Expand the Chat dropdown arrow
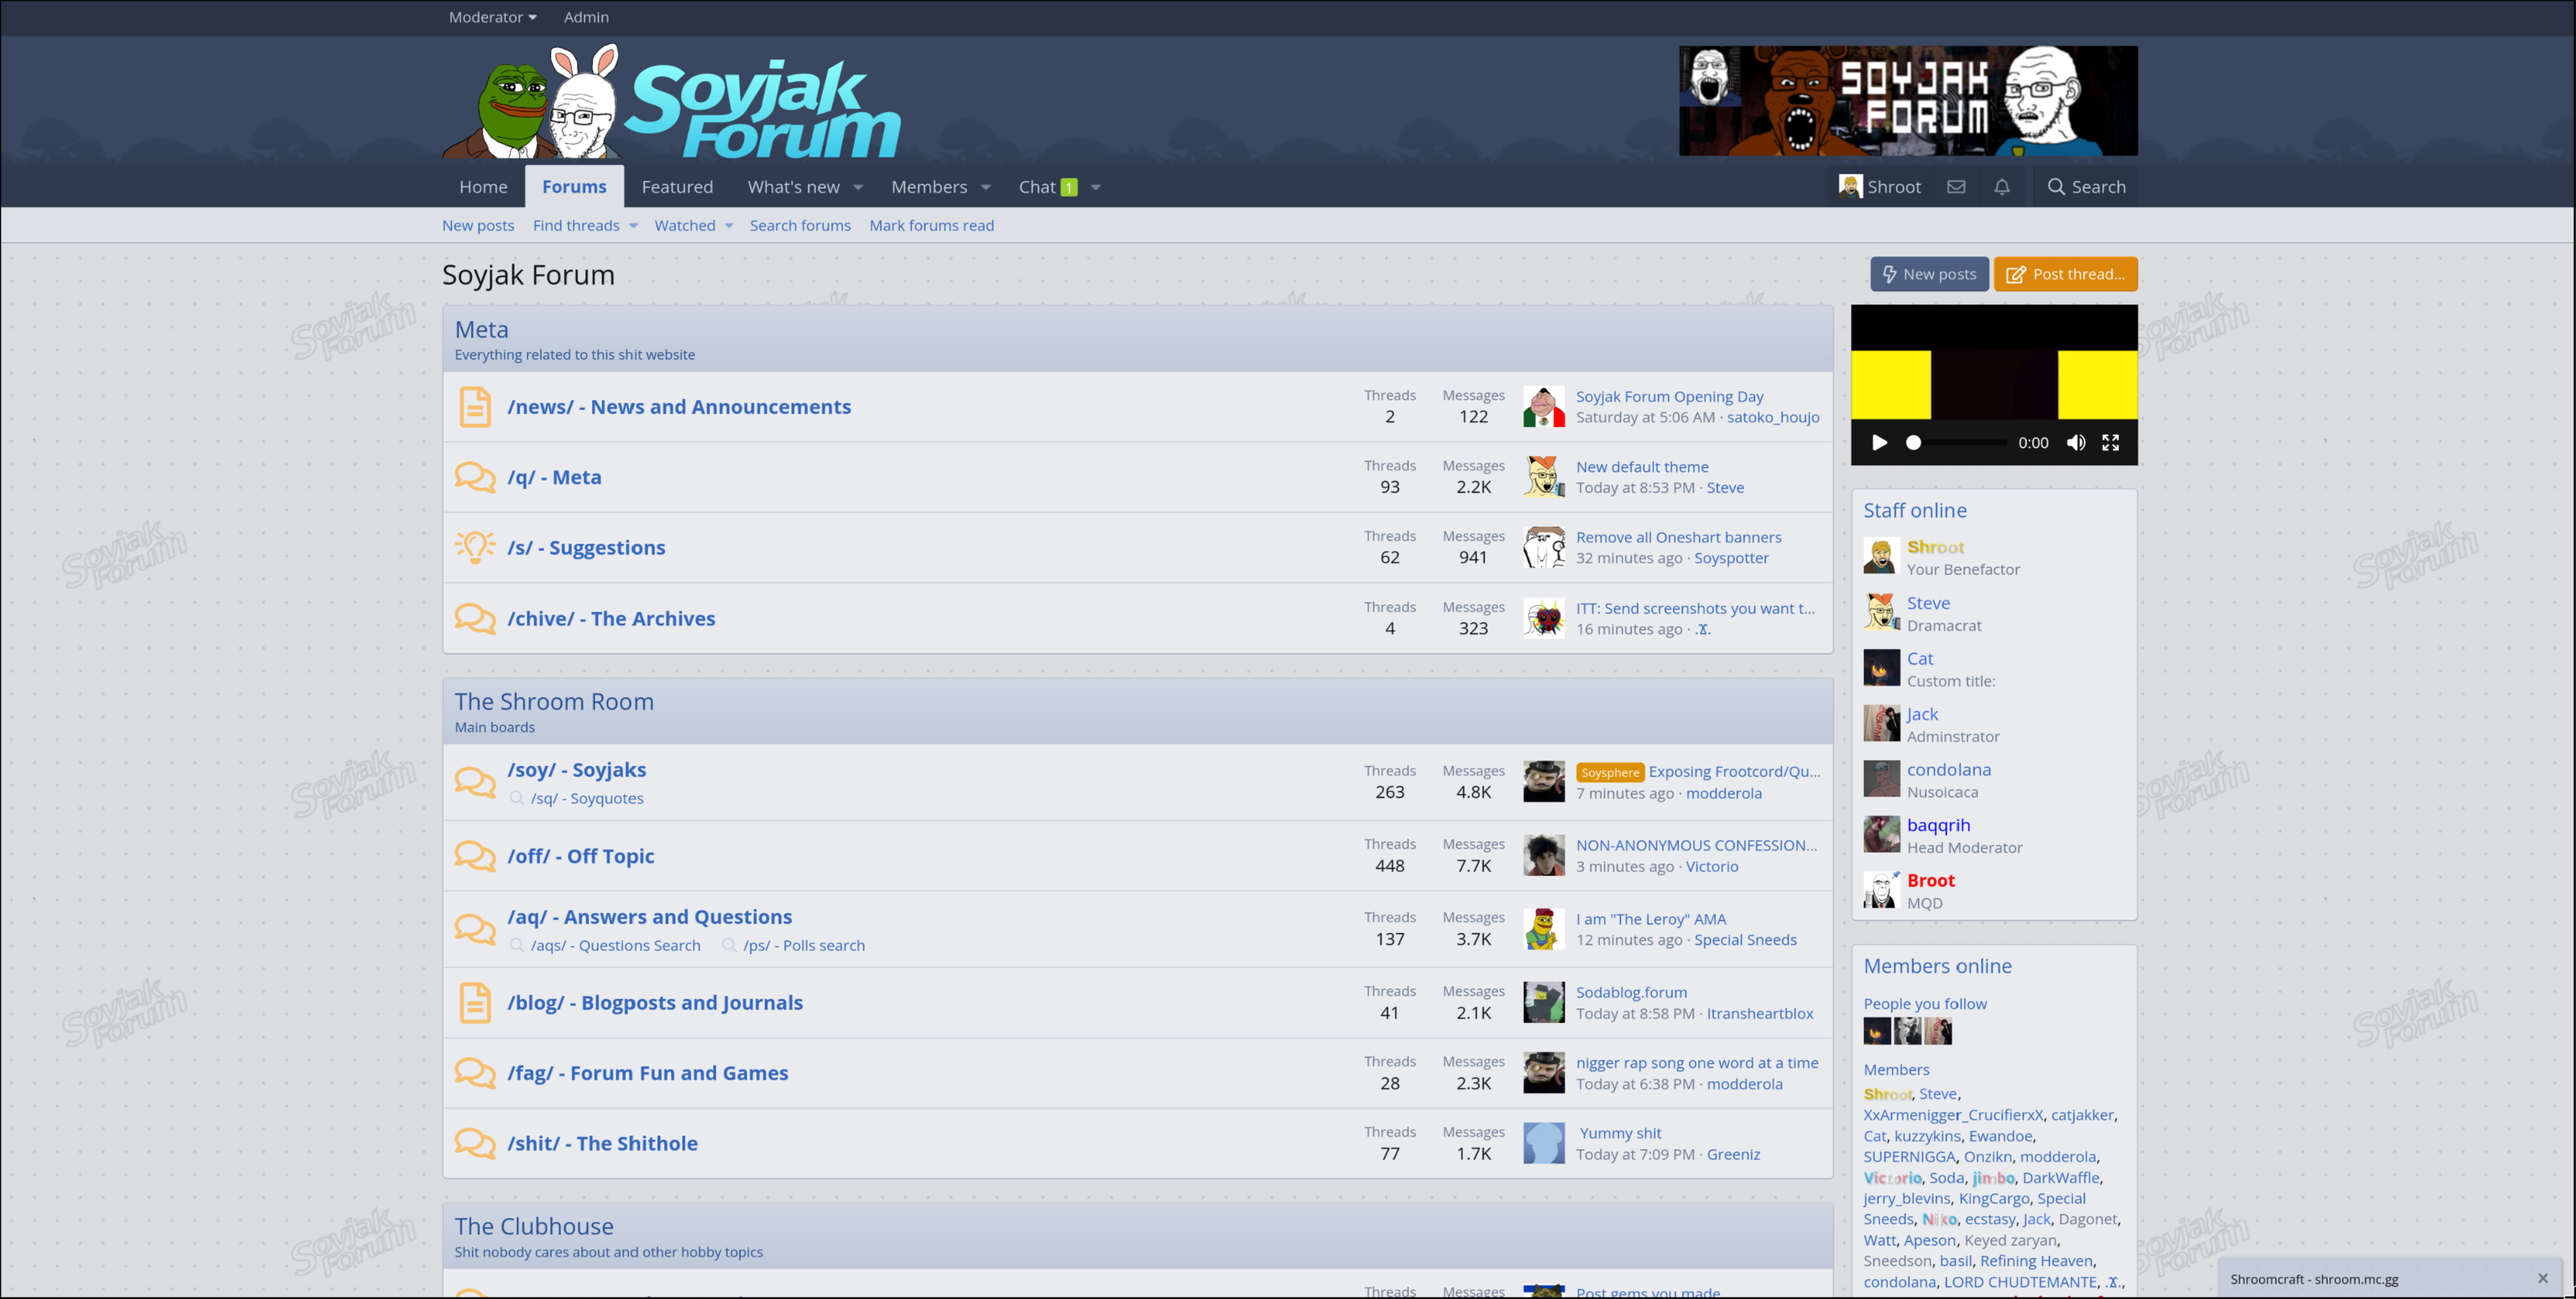 [1096, 187]
